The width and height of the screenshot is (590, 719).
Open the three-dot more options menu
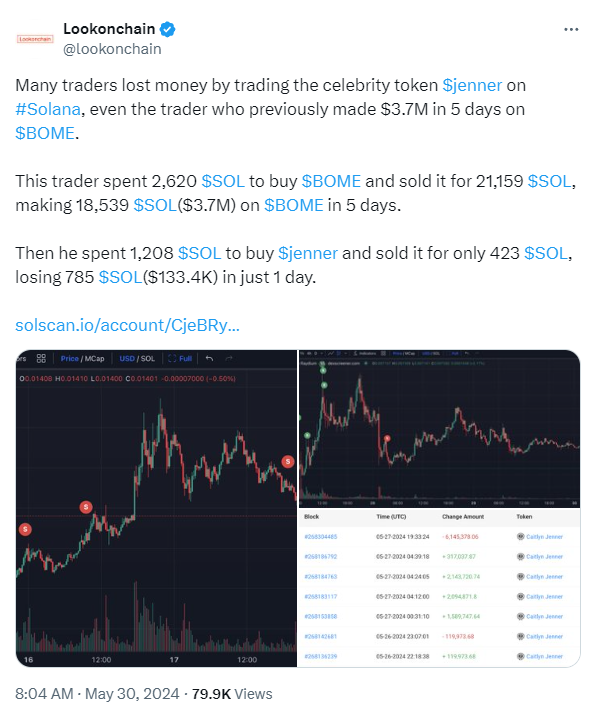(x=571, y=29)
